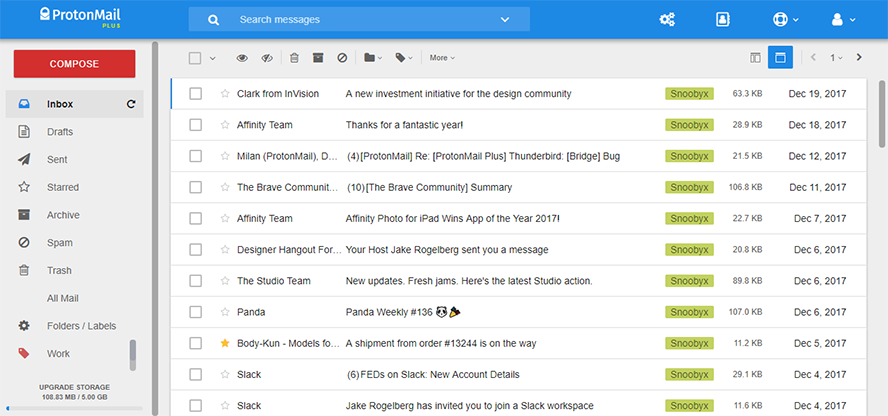Check the Affinity Photo for iPad email checkbox

tap(195, 218)
